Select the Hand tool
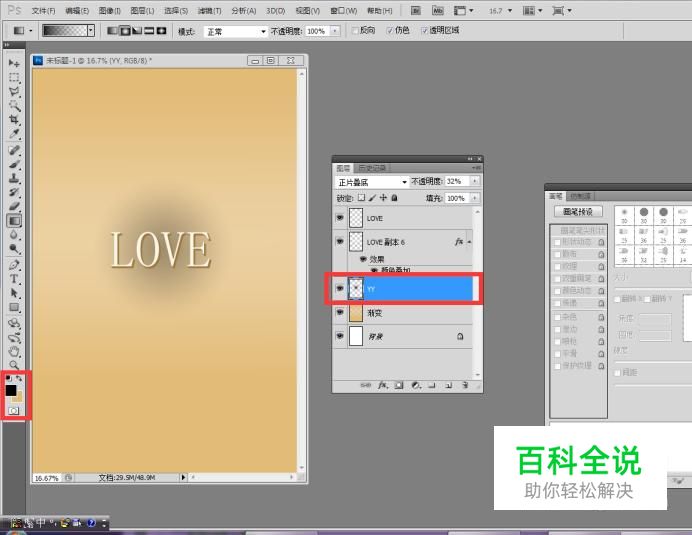 [x=14, y=352]
